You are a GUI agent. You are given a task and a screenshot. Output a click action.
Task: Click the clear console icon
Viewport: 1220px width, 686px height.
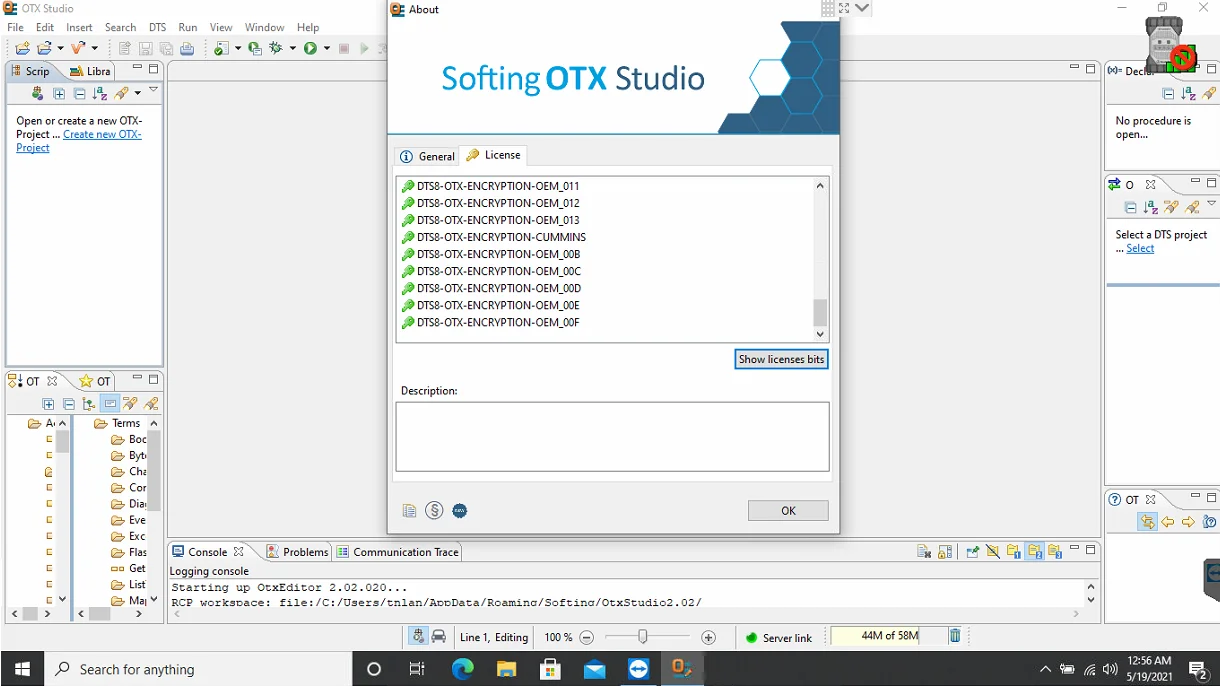(924, 551)
